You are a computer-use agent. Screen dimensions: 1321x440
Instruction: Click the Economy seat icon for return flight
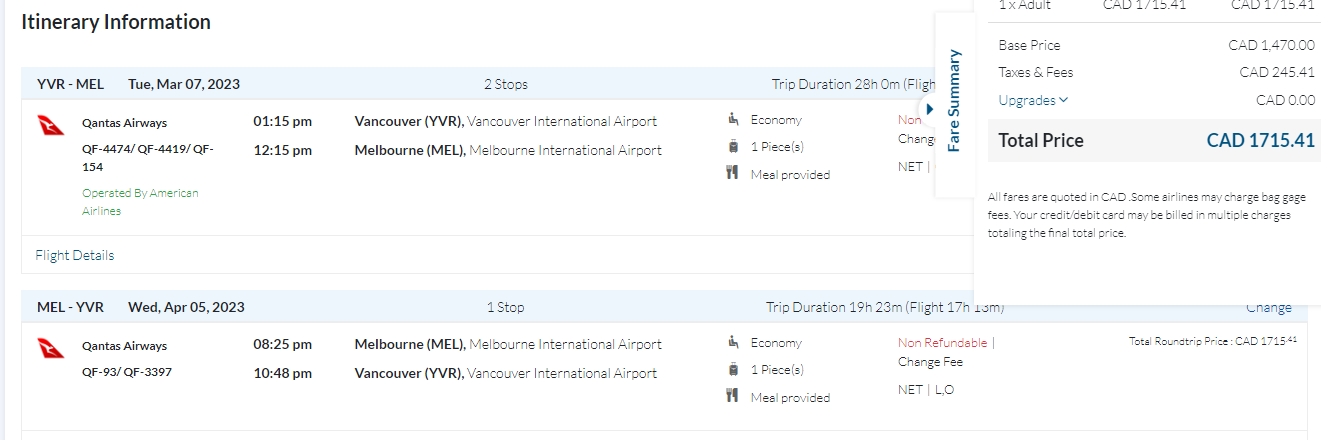734,343
